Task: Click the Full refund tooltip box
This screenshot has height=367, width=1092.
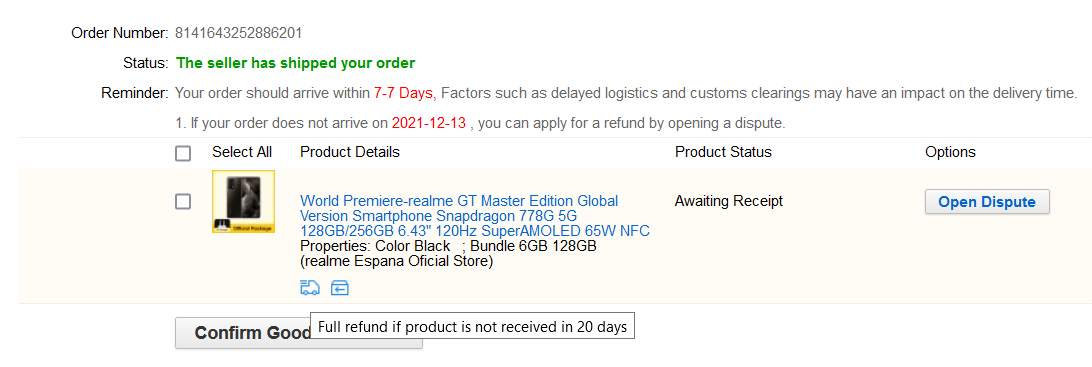Action: (x=472, y=327)
